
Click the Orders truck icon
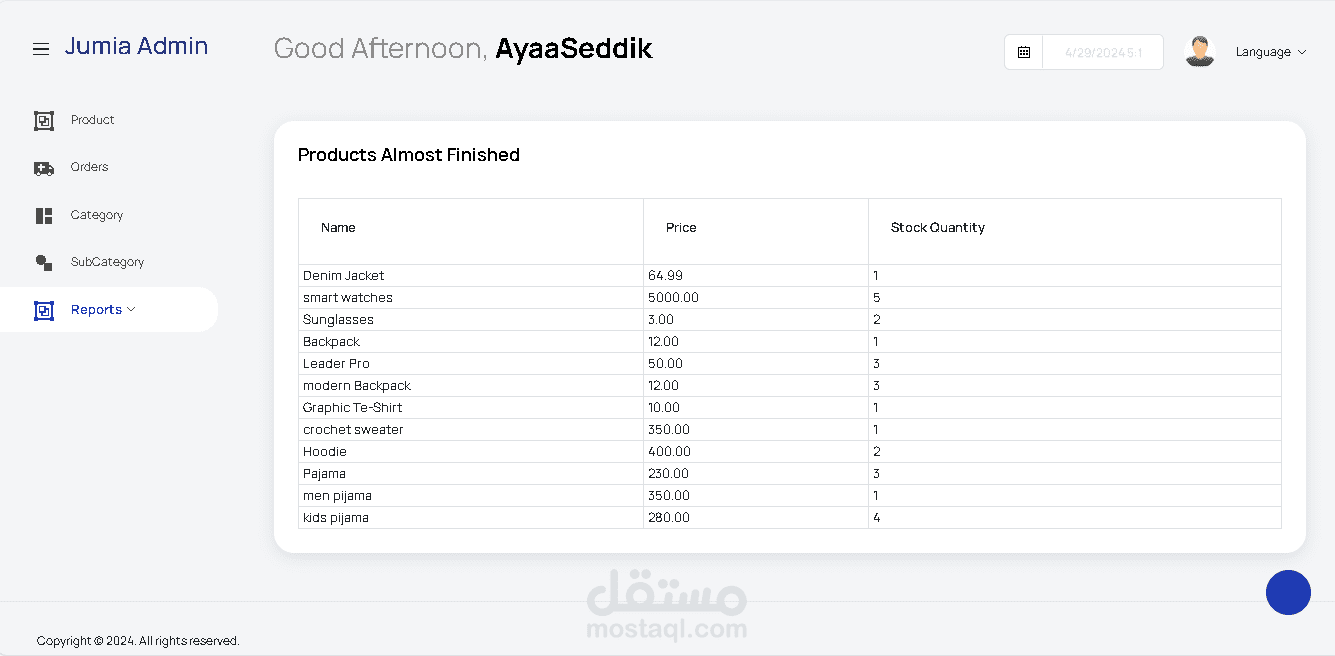click(x=44, y=168)
